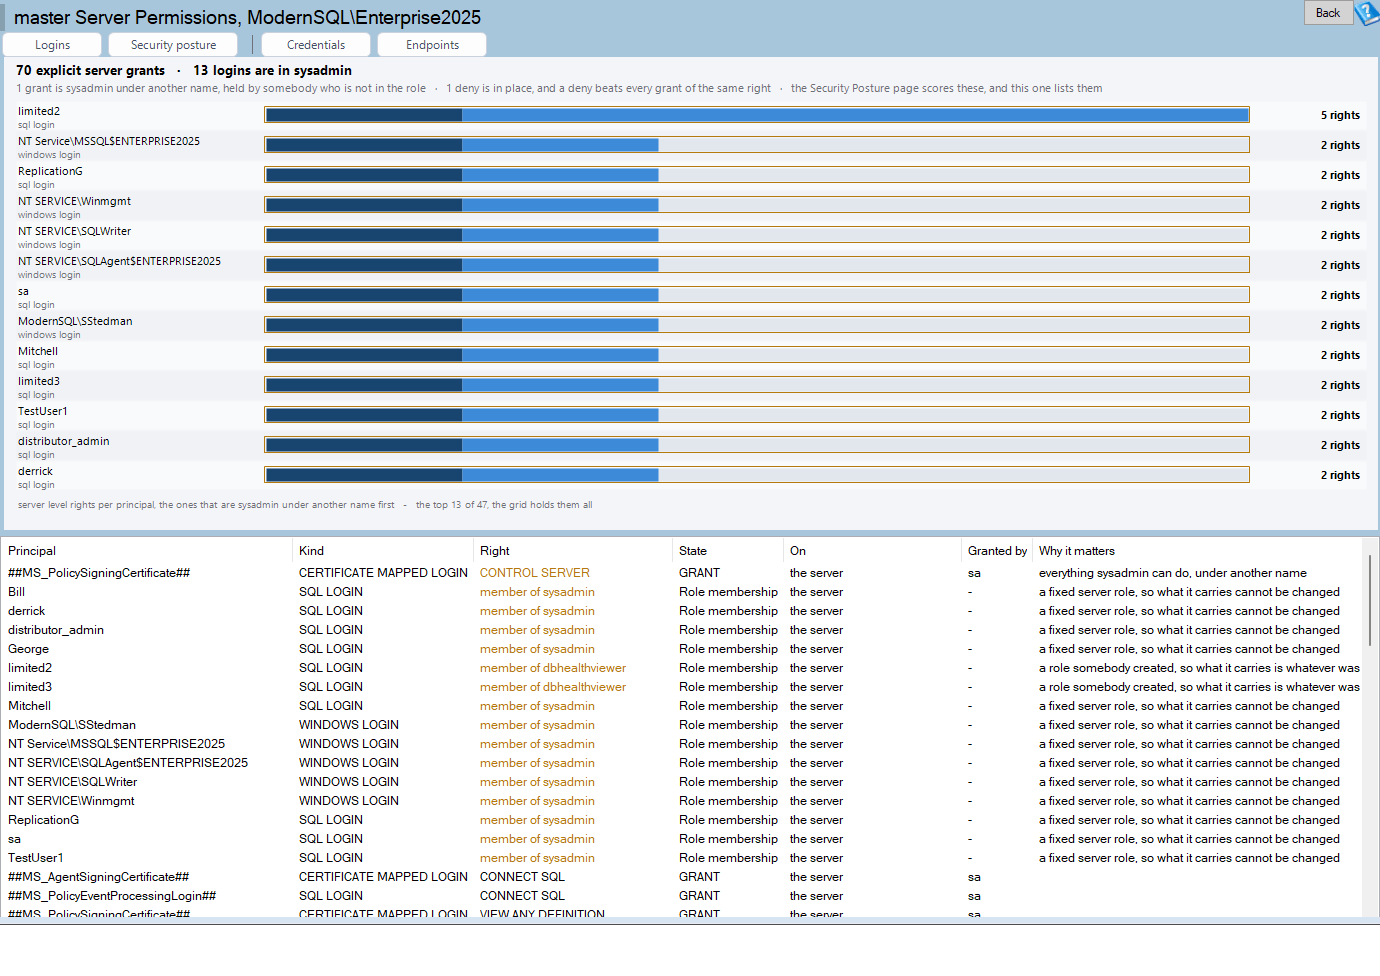Select the NT SERVICE\SQLWriter grid row

[x=683, y=782]
